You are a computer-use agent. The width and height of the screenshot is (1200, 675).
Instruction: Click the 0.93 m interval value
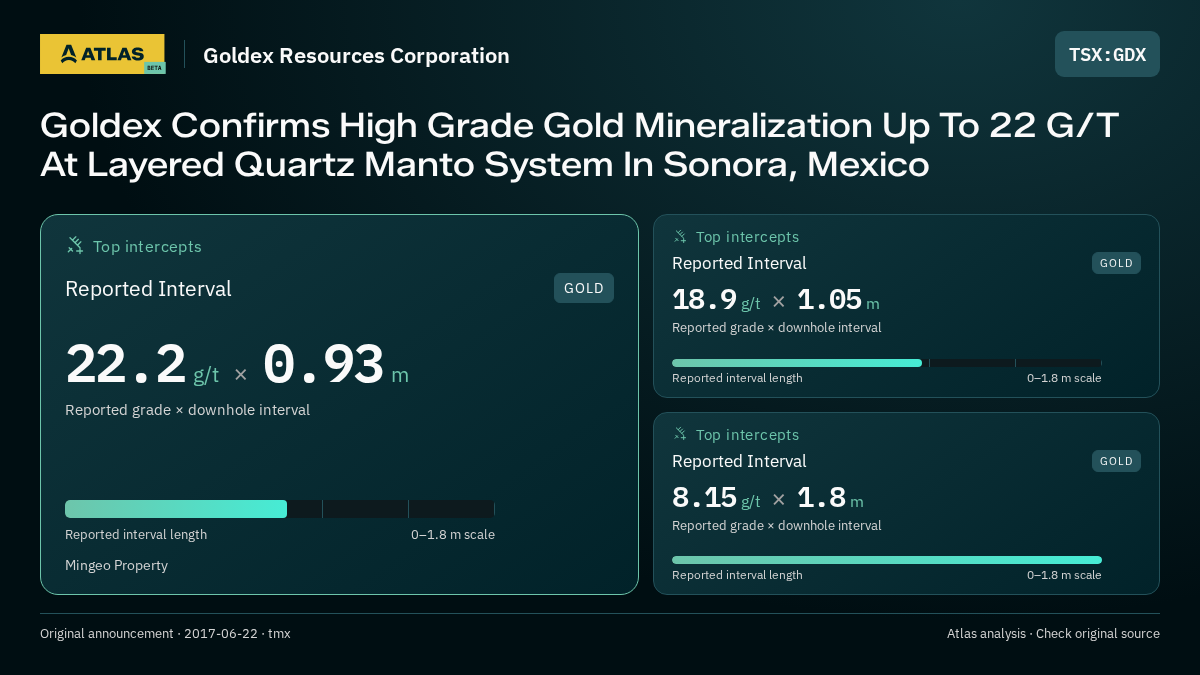point(336,365)
